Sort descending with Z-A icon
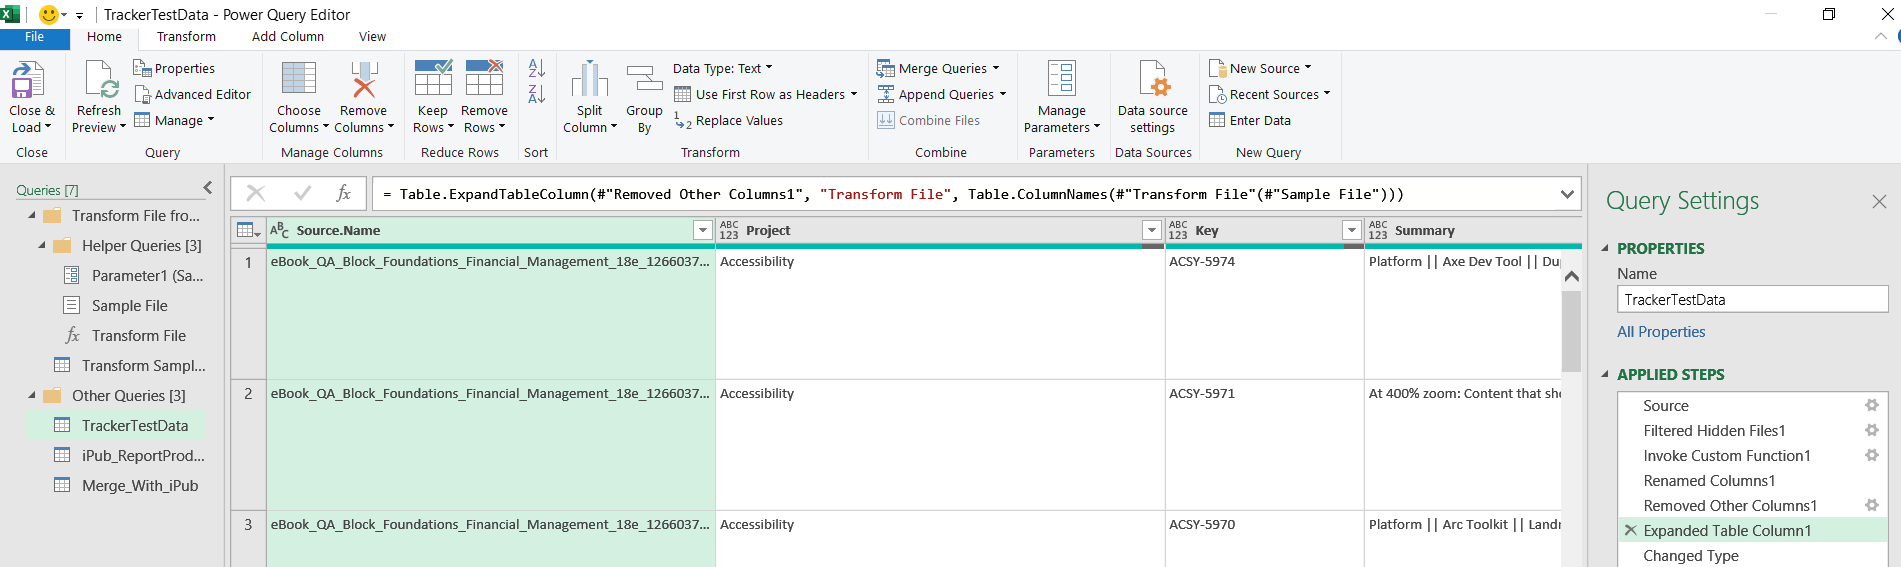This screenshot has width=1901, height=567. (537, 94)
